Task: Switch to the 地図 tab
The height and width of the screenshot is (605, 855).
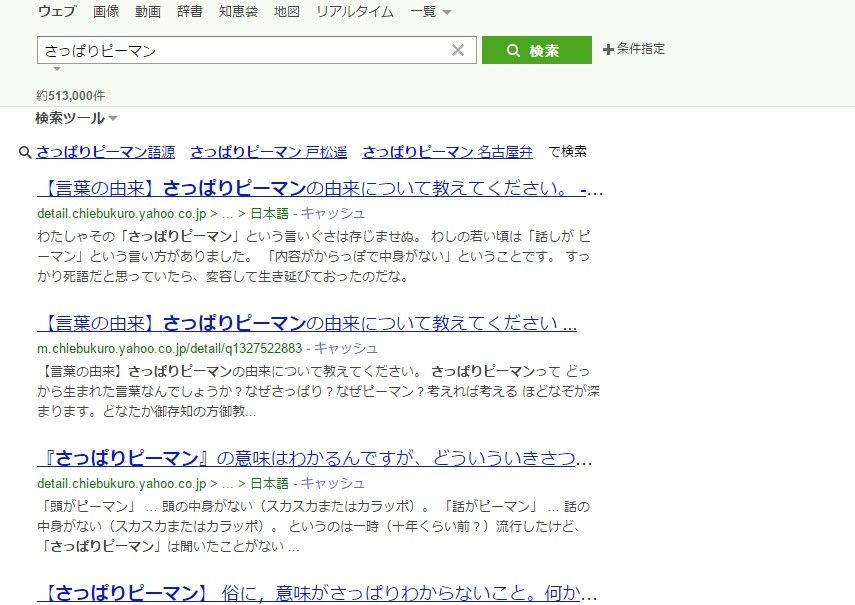Action: (287, 11)
